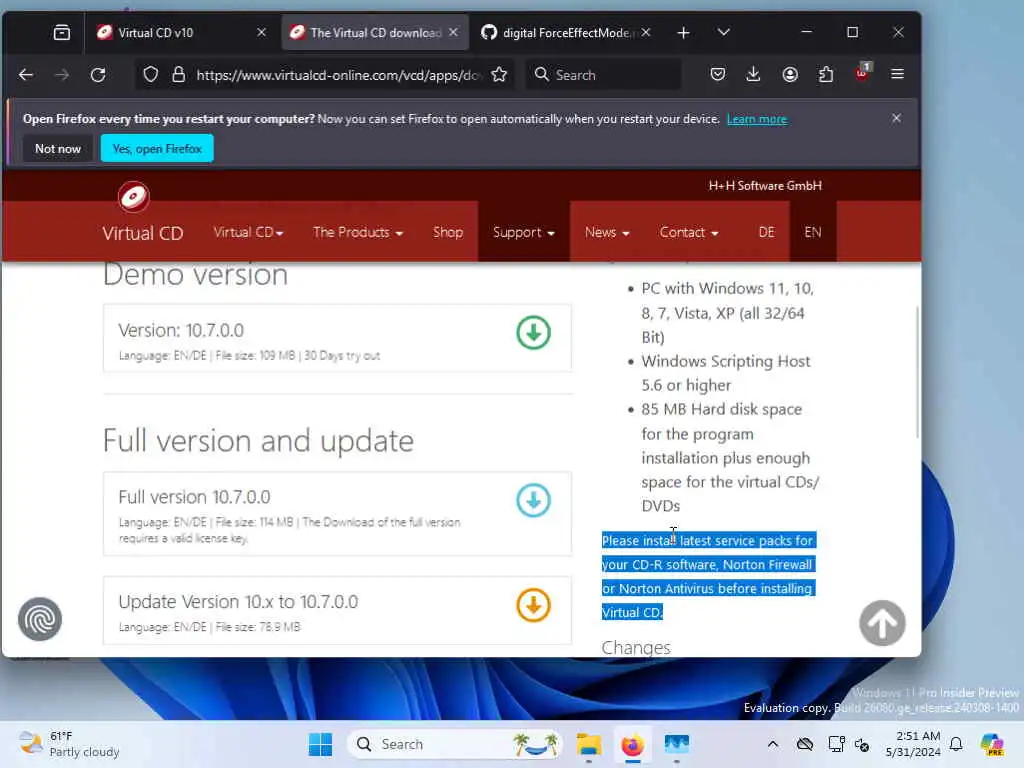Click the page vertical scrollbar

pos(917,372)
